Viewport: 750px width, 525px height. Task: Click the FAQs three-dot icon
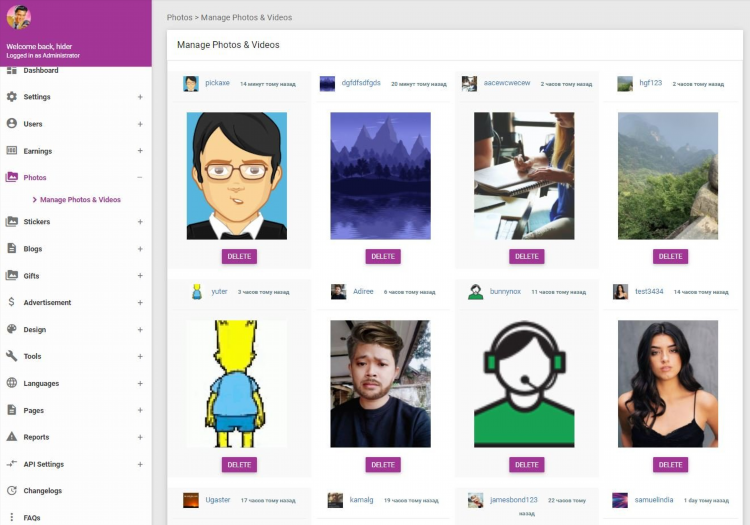pos(11,517)
